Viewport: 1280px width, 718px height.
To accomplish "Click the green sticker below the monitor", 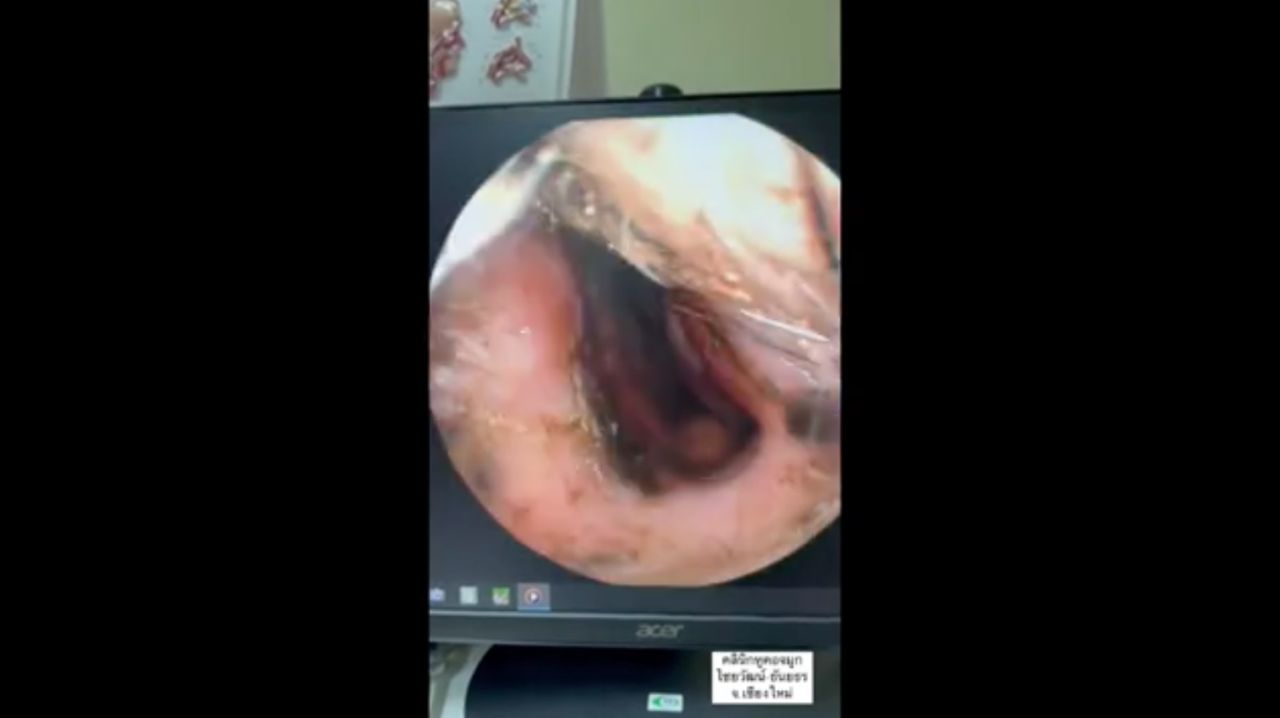I will pyautogui.click(x=664, y=702).
